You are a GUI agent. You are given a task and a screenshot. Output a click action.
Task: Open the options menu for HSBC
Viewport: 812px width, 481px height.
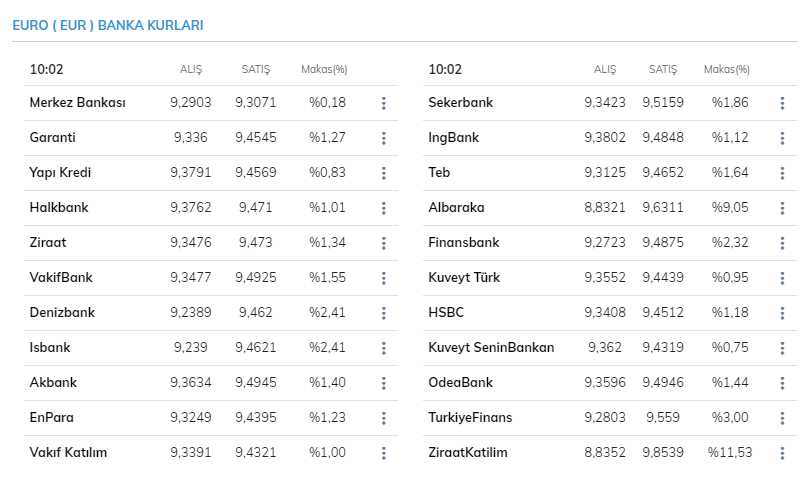(x=782, y=313)
